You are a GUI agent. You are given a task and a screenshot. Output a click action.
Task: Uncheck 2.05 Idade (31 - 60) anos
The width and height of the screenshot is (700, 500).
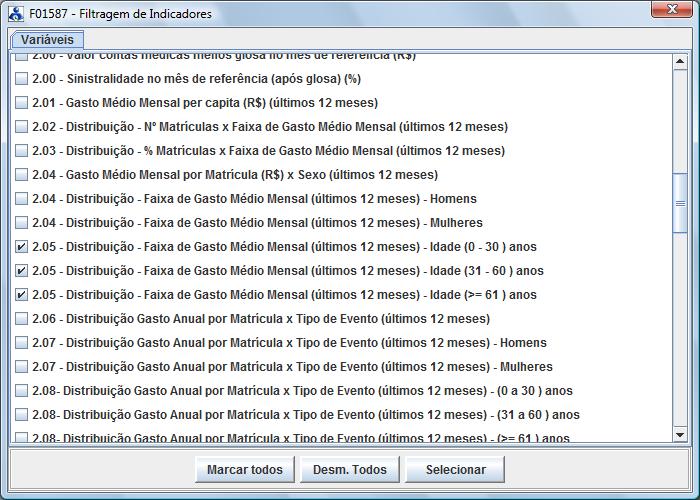[x=22, y=271]
